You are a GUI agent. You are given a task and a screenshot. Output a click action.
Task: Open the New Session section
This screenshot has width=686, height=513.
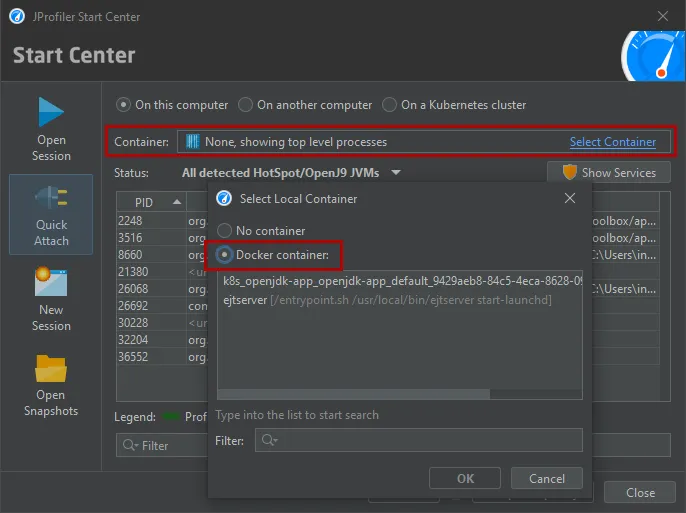click(51, 299)
